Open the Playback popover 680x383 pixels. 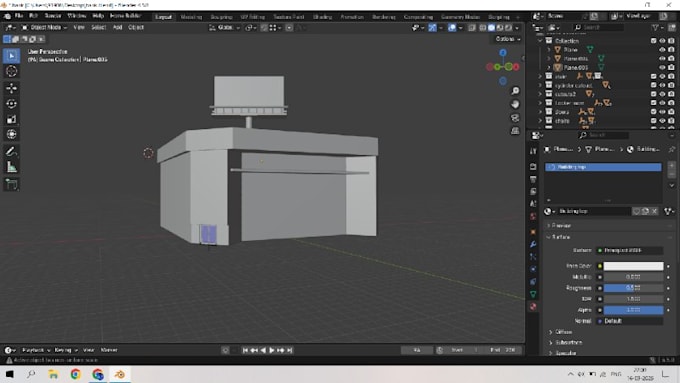(36, 350)
